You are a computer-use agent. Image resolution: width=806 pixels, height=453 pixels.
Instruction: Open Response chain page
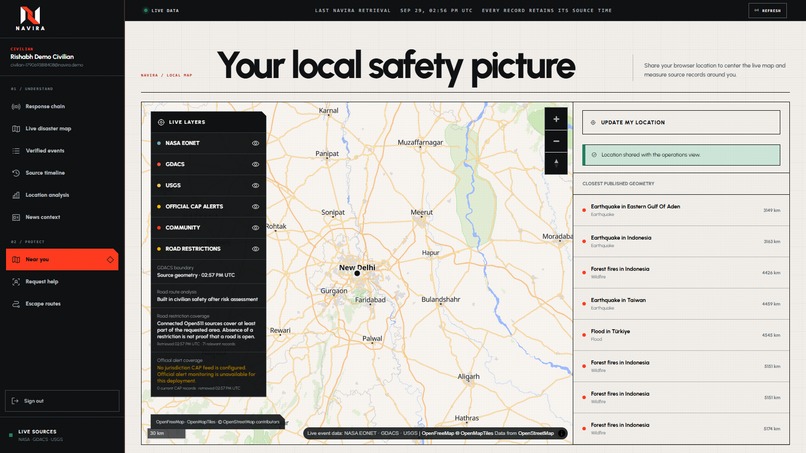[62, 106]
